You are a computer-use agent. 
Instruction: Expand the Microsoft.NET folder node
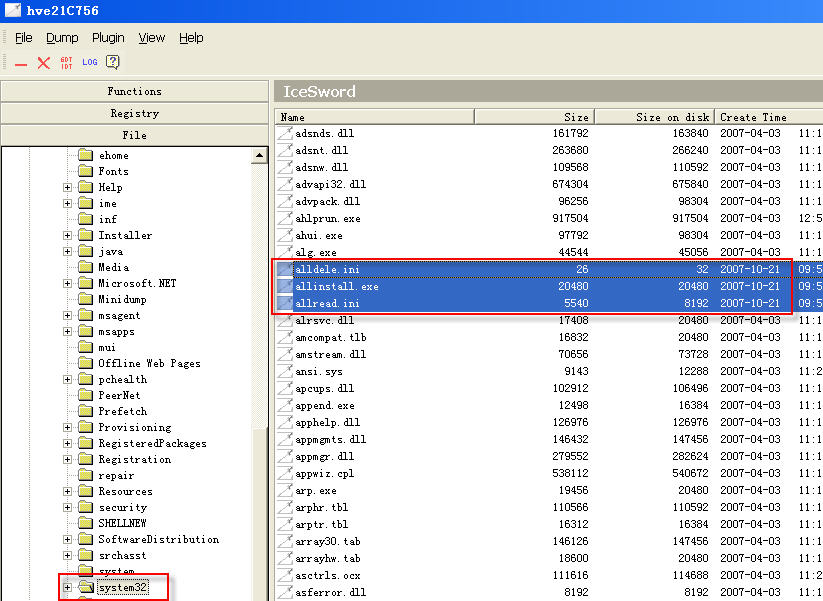[x=67, y=283]
